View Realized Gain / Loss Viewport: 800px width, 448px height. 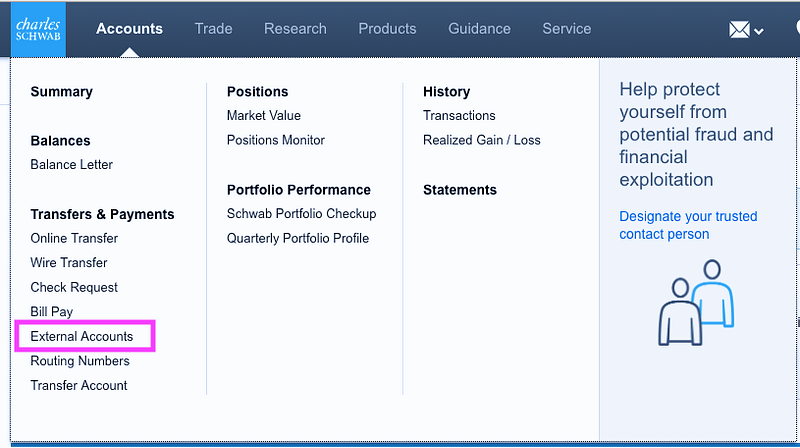(x=482, y=140)
